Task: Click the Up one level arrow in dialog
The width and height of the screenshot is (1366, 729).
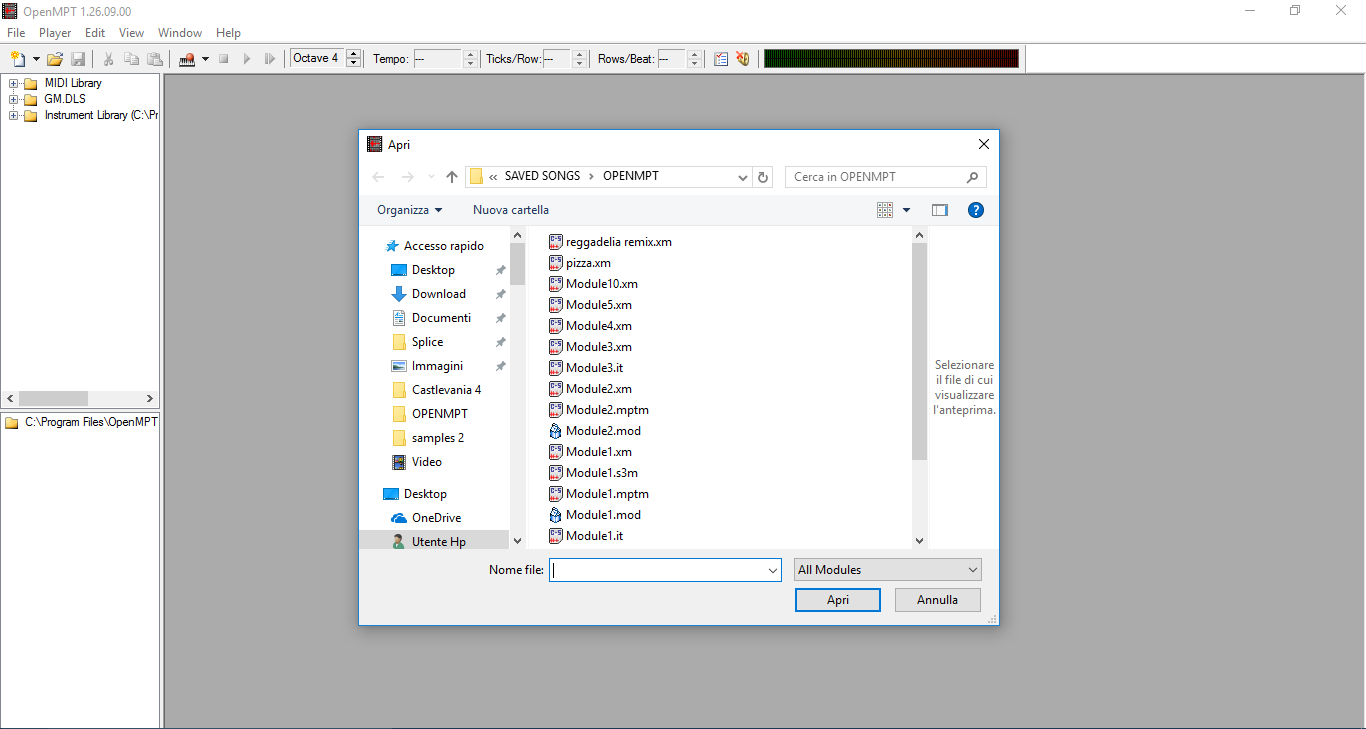Action: pyautogui.click(x=452, y=177)
